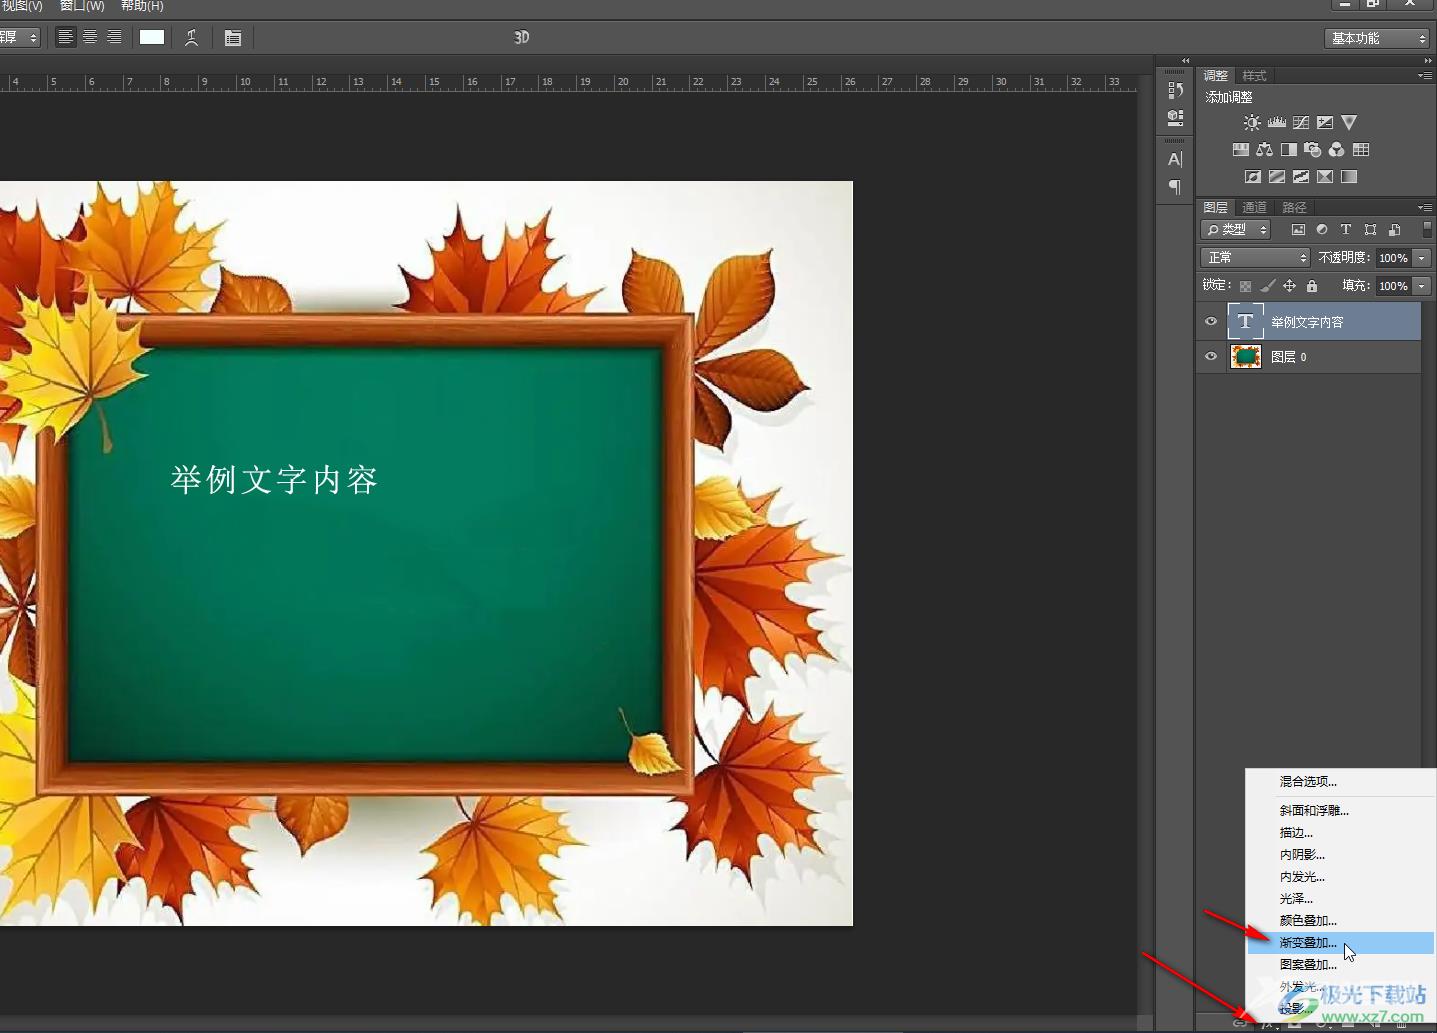This screenshot has width=1437, height=1033.
Task: Add a Levels adjustment
Action: (x=1277, y=122)
